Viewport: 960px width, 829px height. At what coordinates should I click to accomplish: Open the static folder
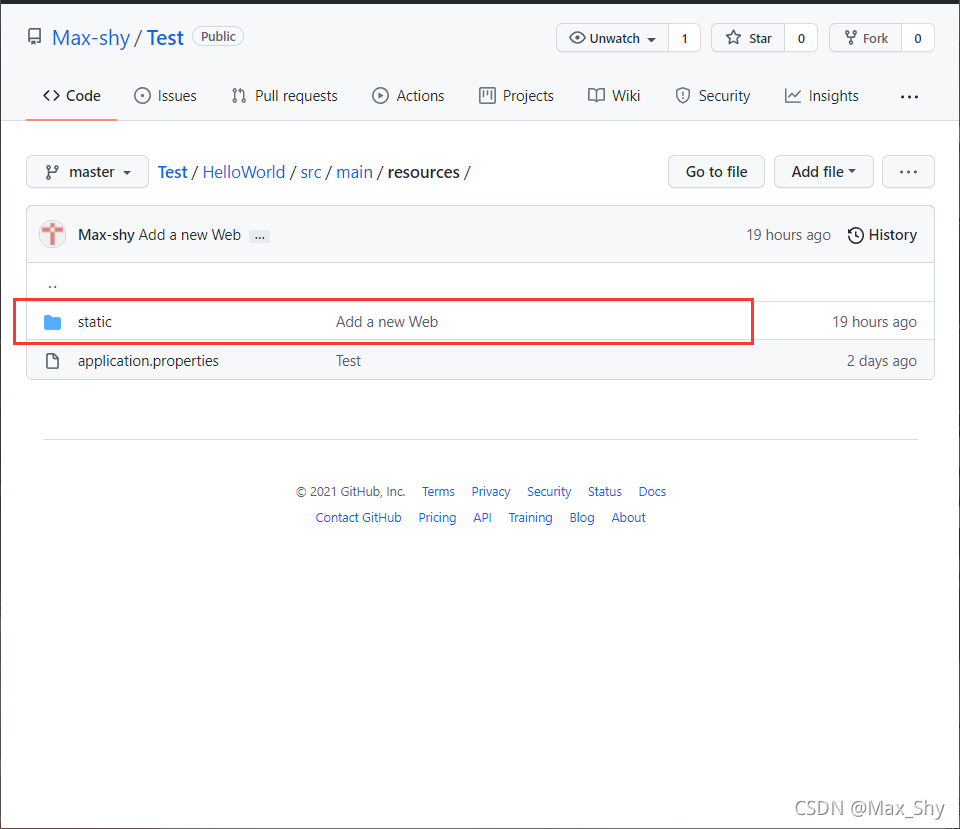point(95,322)
